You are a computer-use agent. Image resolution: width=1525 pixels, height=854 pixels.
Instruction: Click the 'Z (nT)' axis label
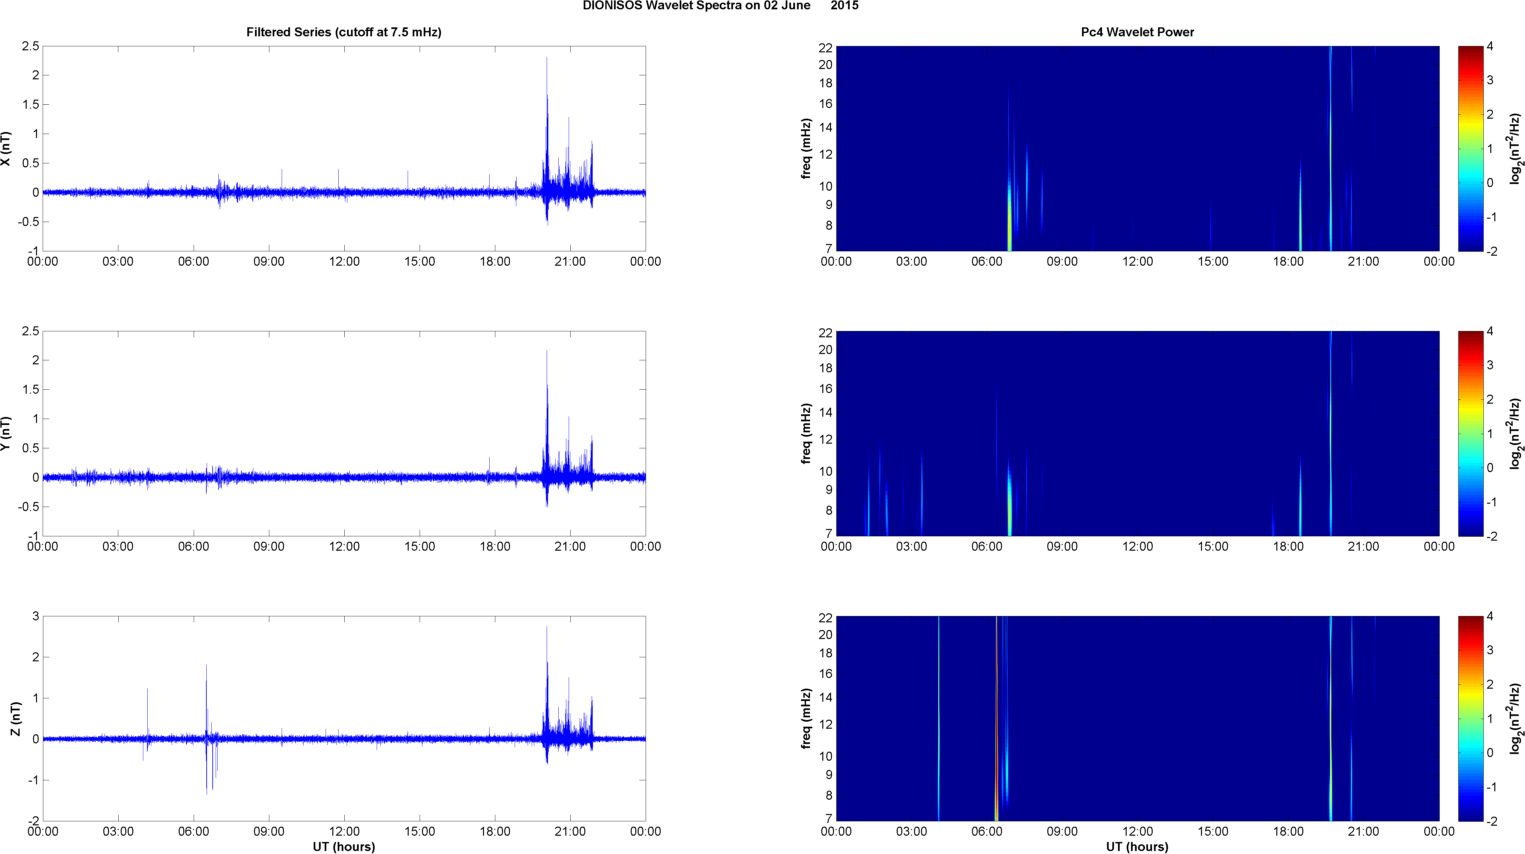15,719
